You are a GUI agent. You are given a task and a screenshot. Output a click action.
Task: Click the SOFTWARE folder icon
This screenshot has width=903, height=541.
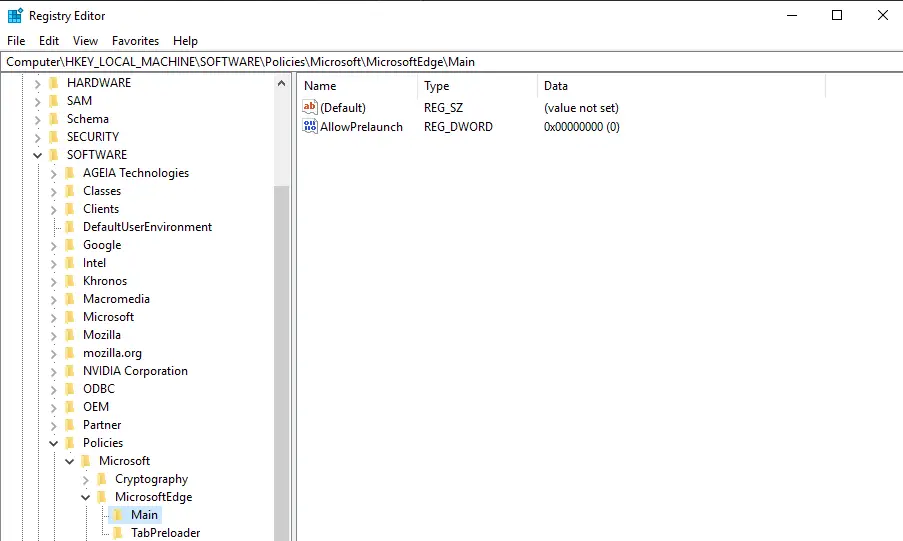[54, 154]
